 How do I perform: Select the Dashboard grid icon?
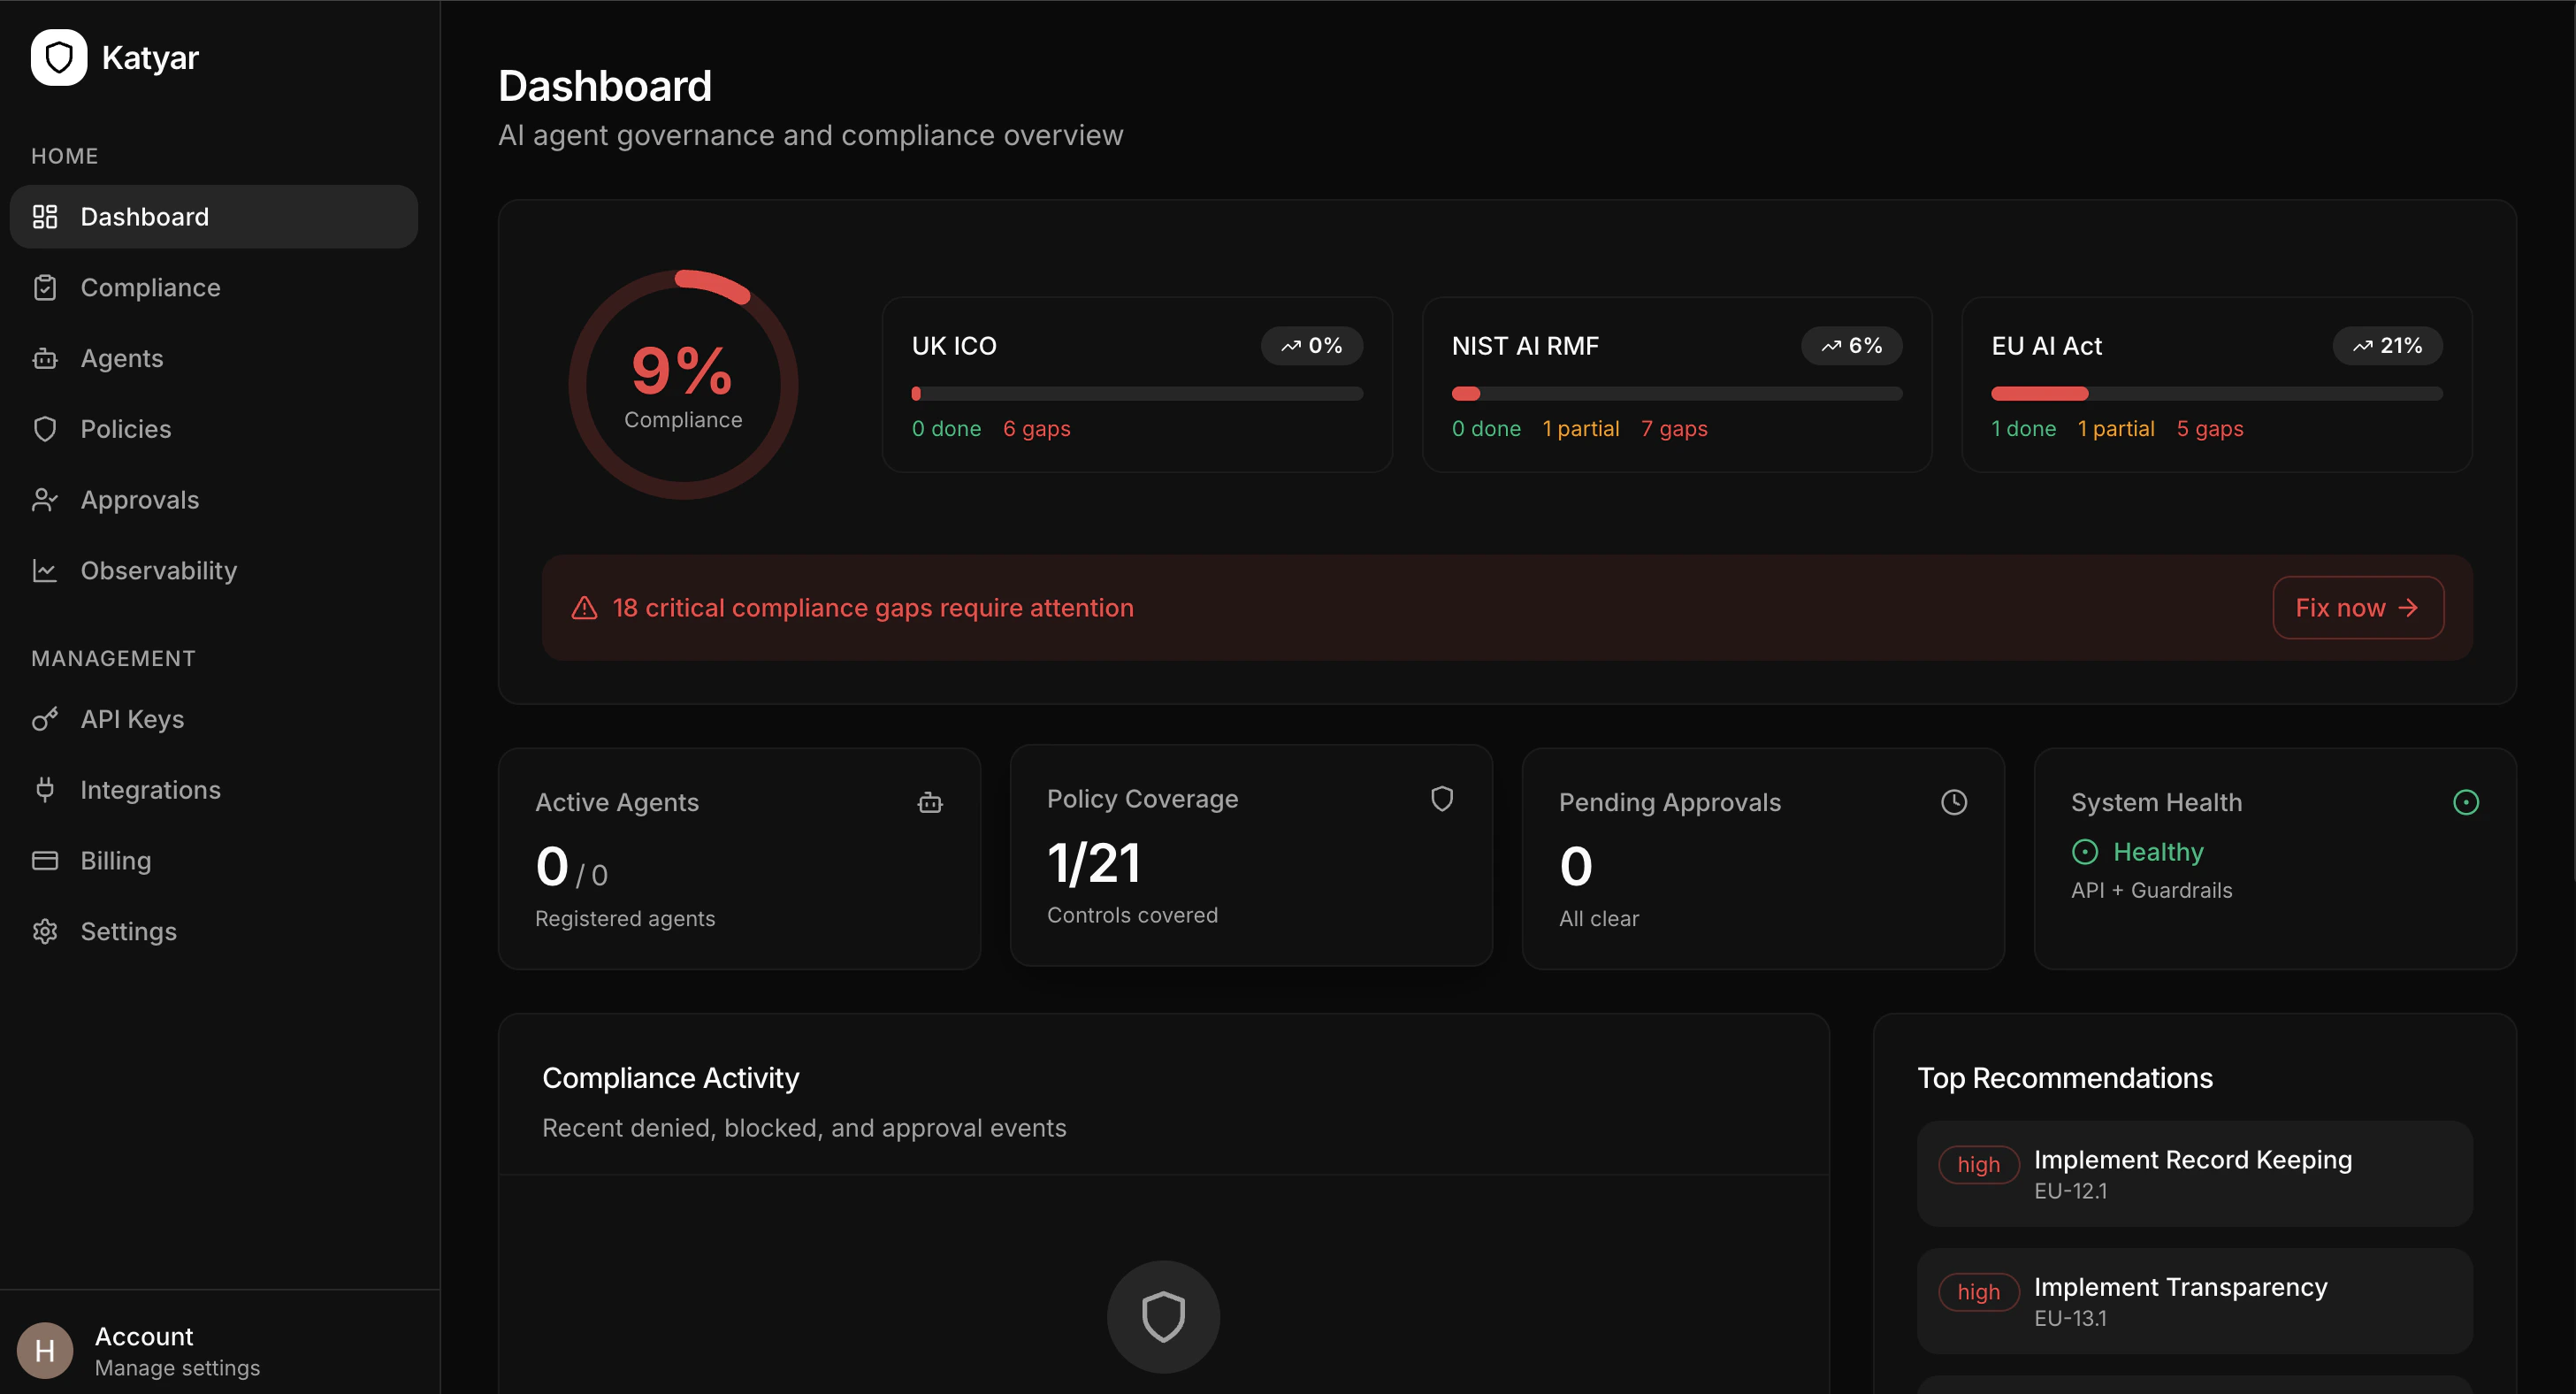pyautogui.click(x=46, y=216)
